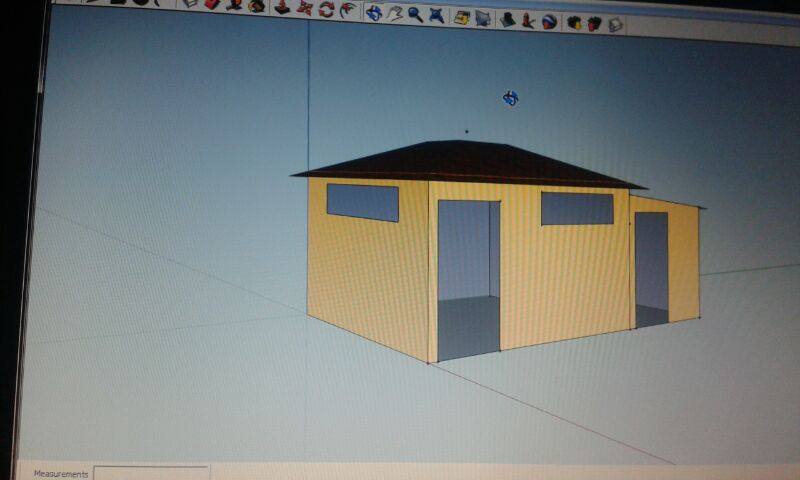Select the Rotate tool
Screen dimensions: 800x480
point(326,9)
